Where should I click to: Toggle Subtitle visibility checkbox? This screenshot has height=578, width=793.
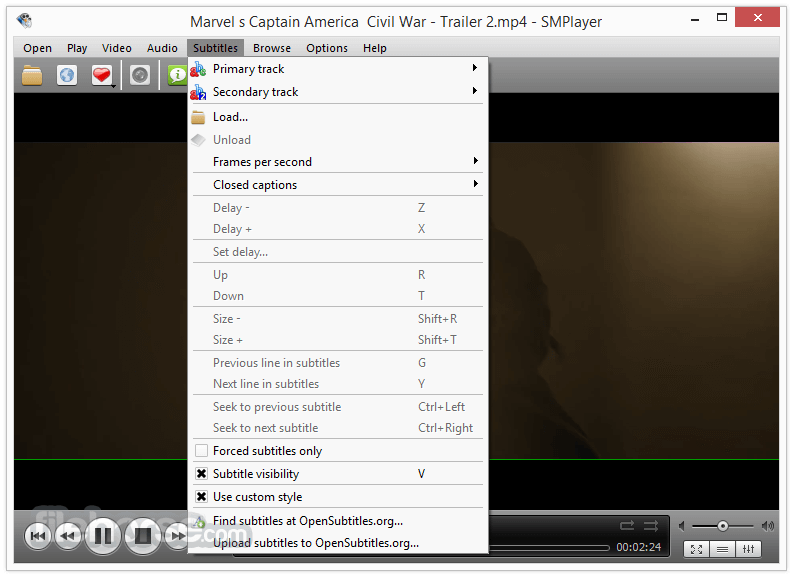point(201,474)
